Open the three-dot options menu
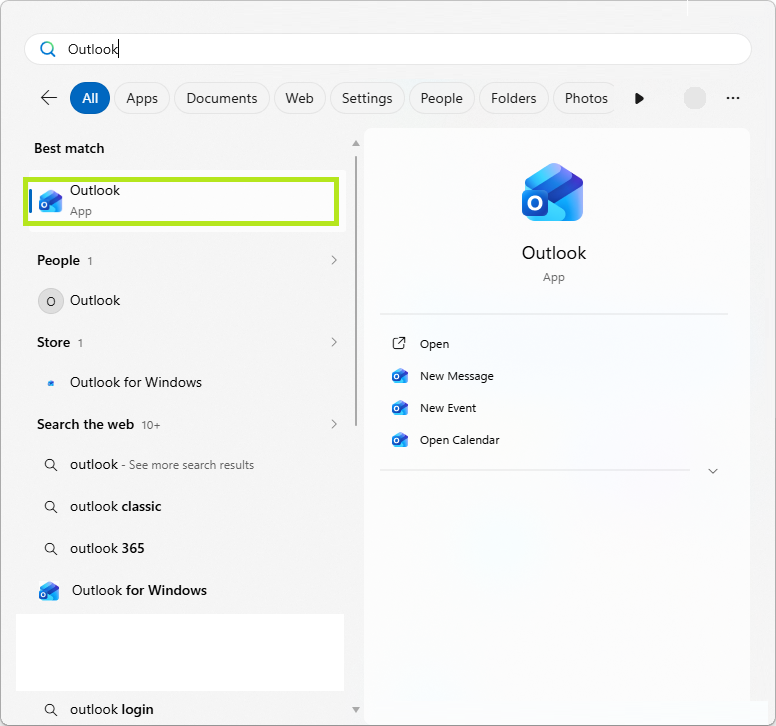The image size is (776, 726). 732,98
